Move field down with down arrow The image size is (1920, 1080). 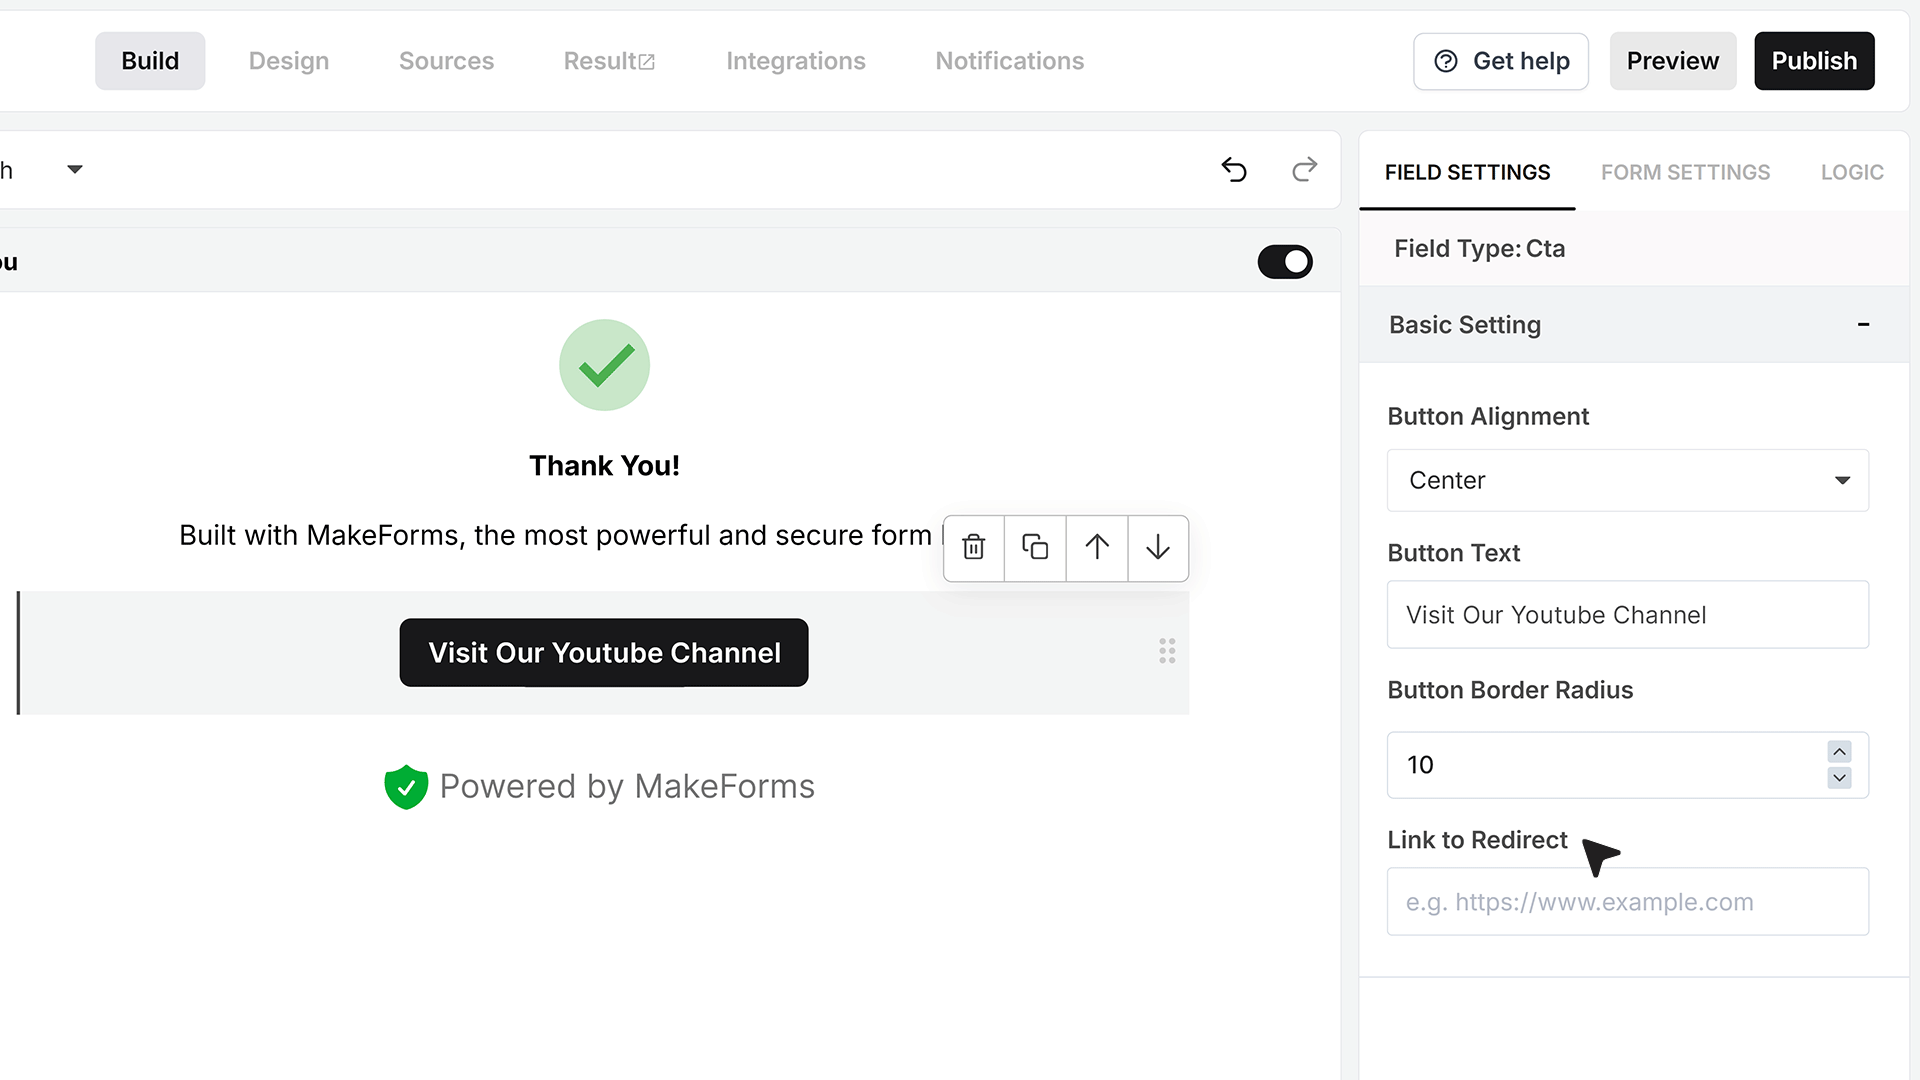pyautogui.click(x=1158, y=547)
